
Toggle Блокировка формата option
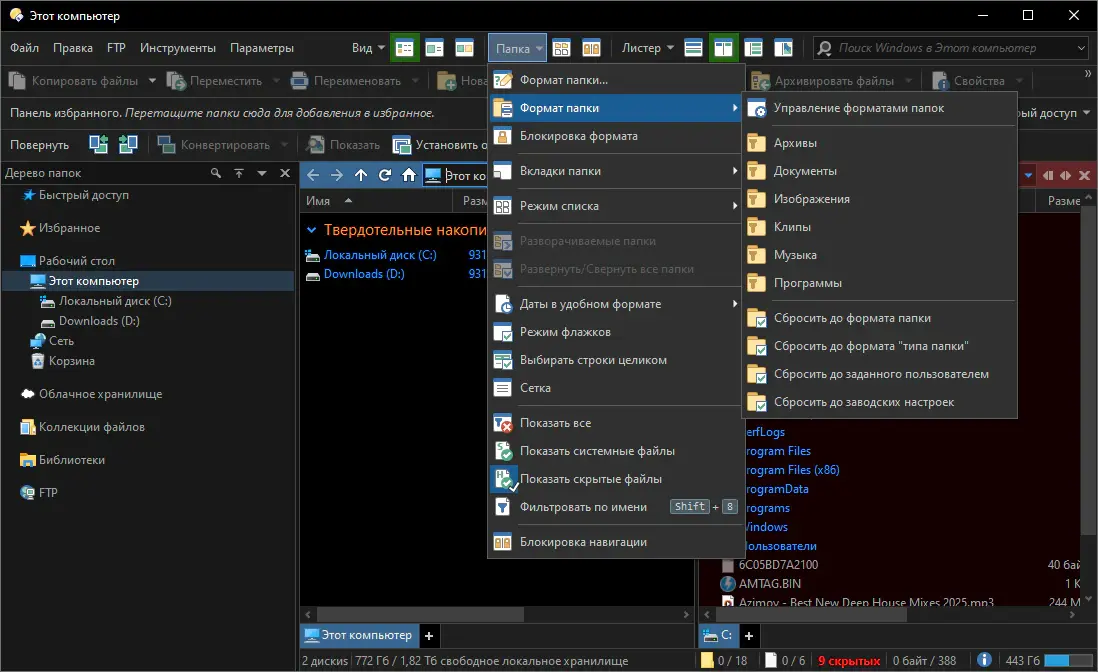[x=616, y=136]
